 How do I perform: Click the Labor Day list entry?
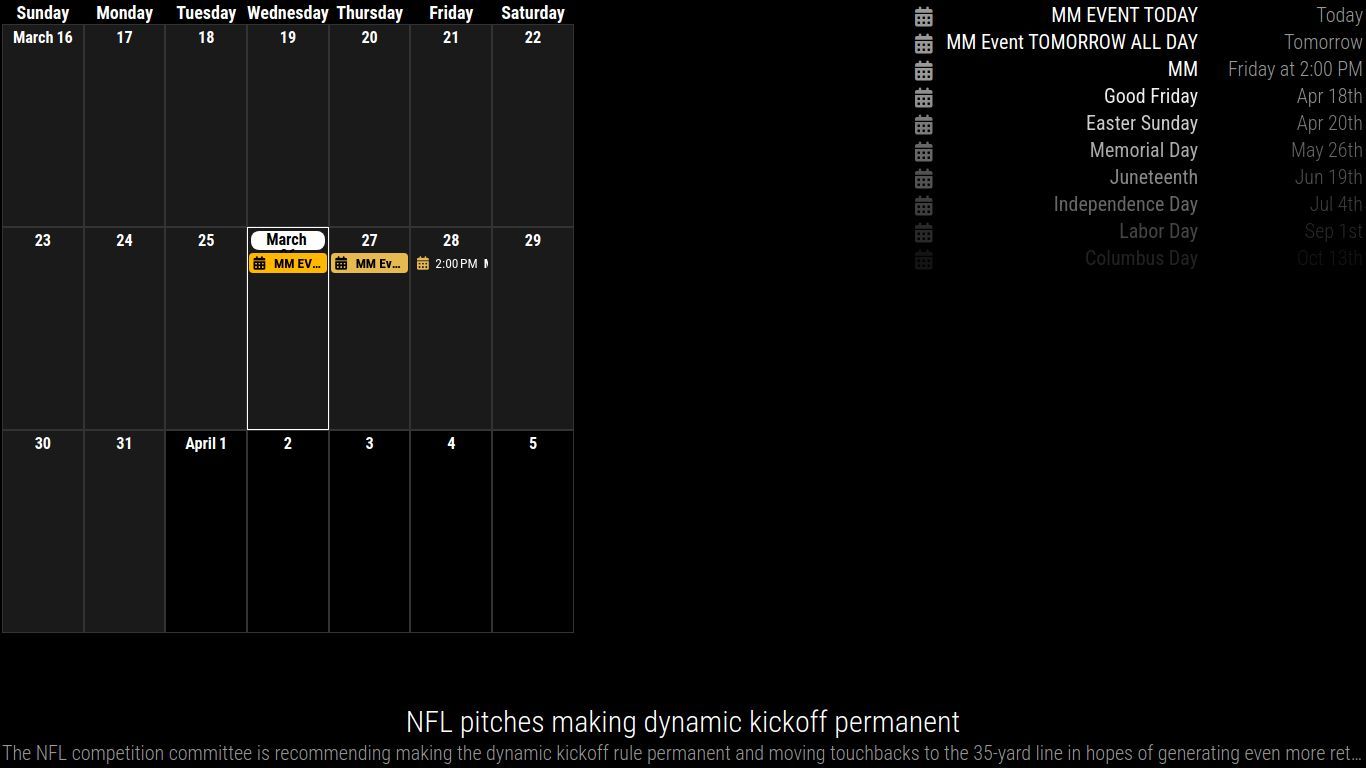(1157, 231)
